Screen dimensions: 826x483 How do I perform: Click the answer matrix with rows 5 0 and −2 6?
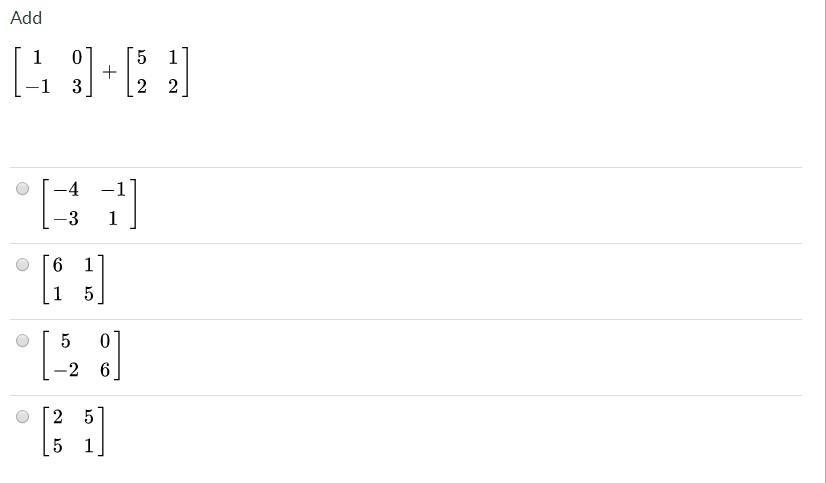click(81, 356)
